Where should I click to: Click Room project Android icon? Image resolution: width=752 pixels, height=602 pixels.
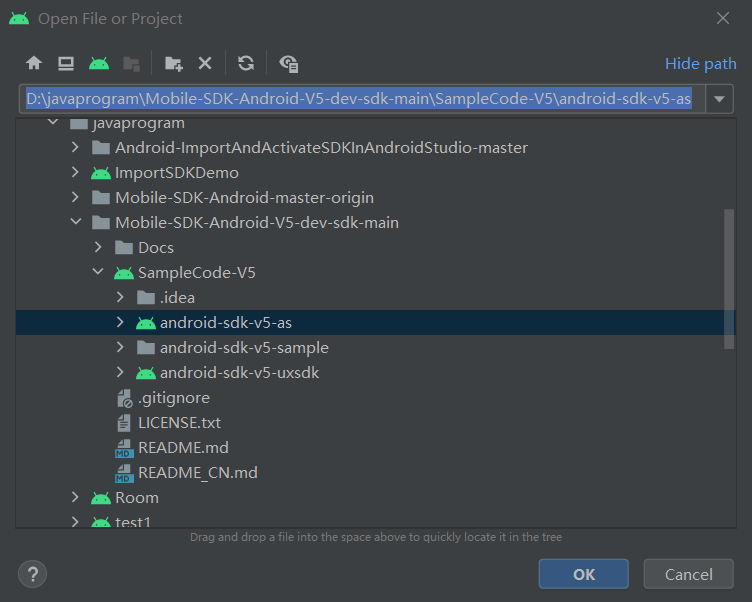point(101,498)
